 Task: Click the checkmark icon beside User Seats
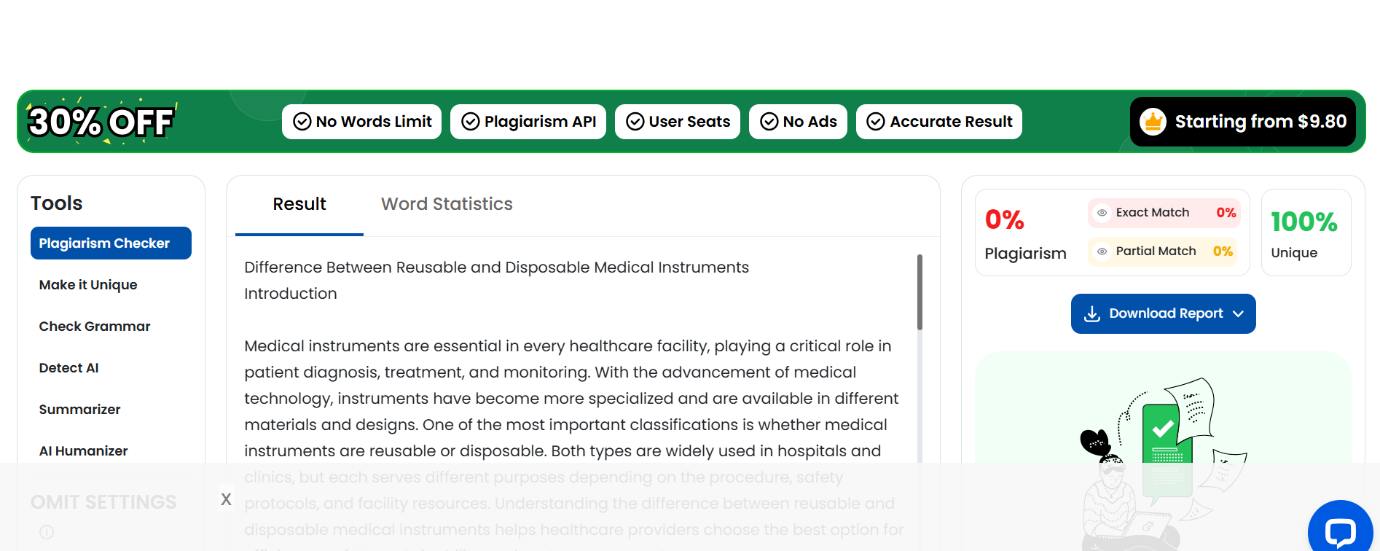click(x=635, y=122)
